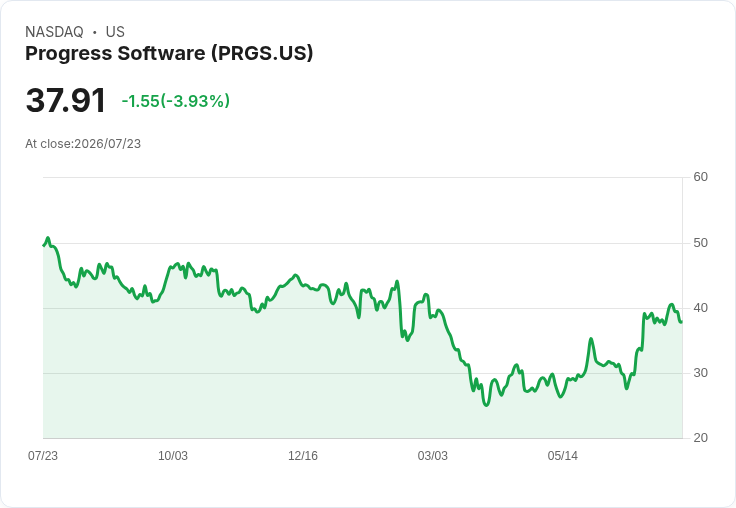Screen dimensions: 736x508
Task: Click the 05/14 date axis label
Action: pyautogui.click(x=562, y=455)
